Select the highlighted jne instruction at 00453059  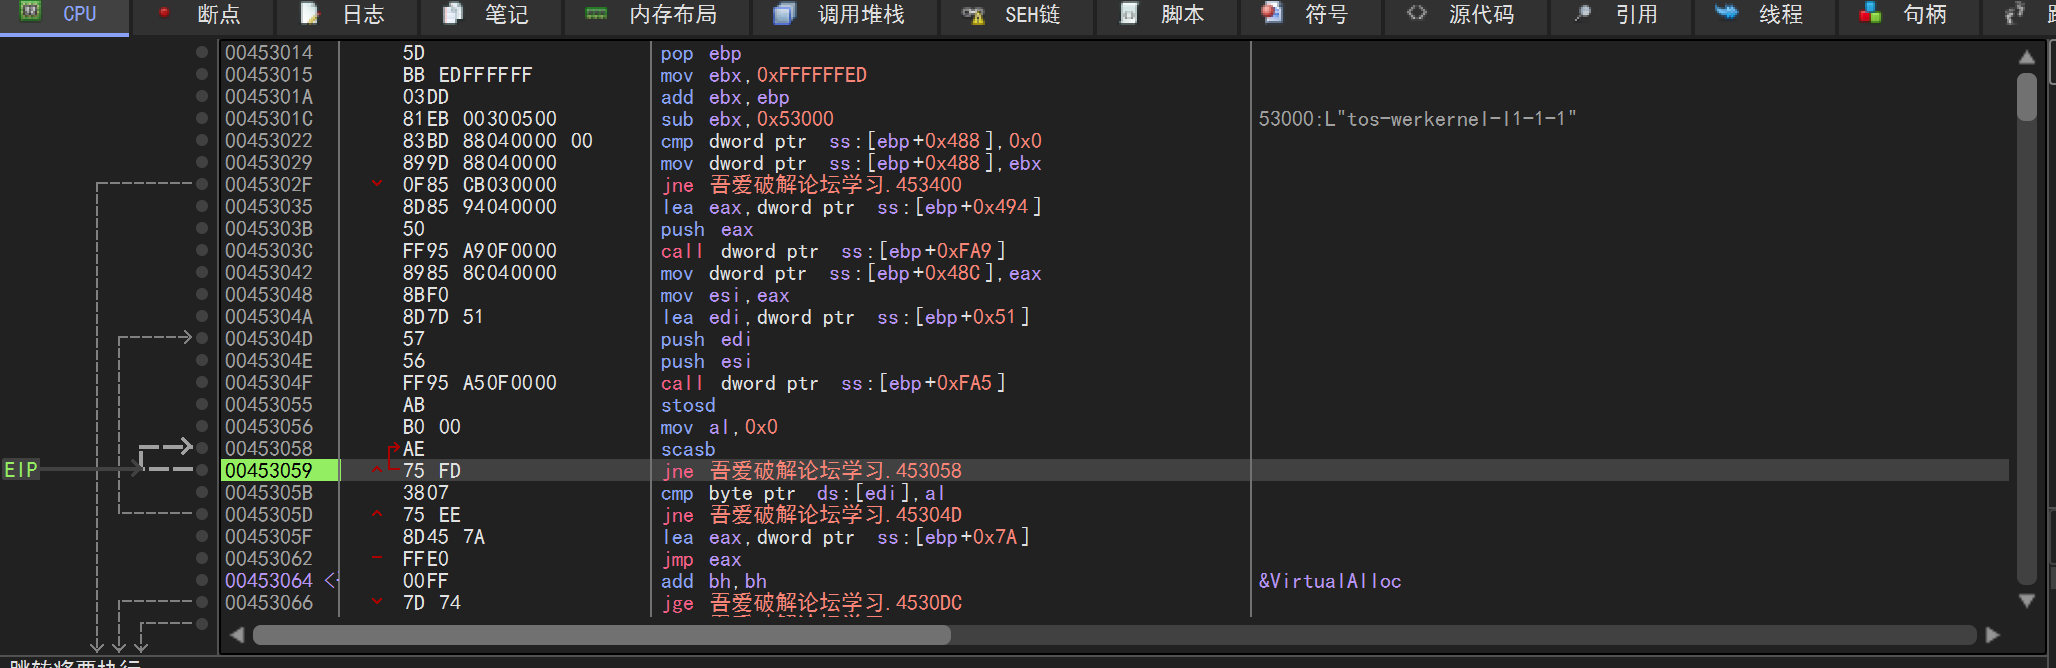(810, 470)
